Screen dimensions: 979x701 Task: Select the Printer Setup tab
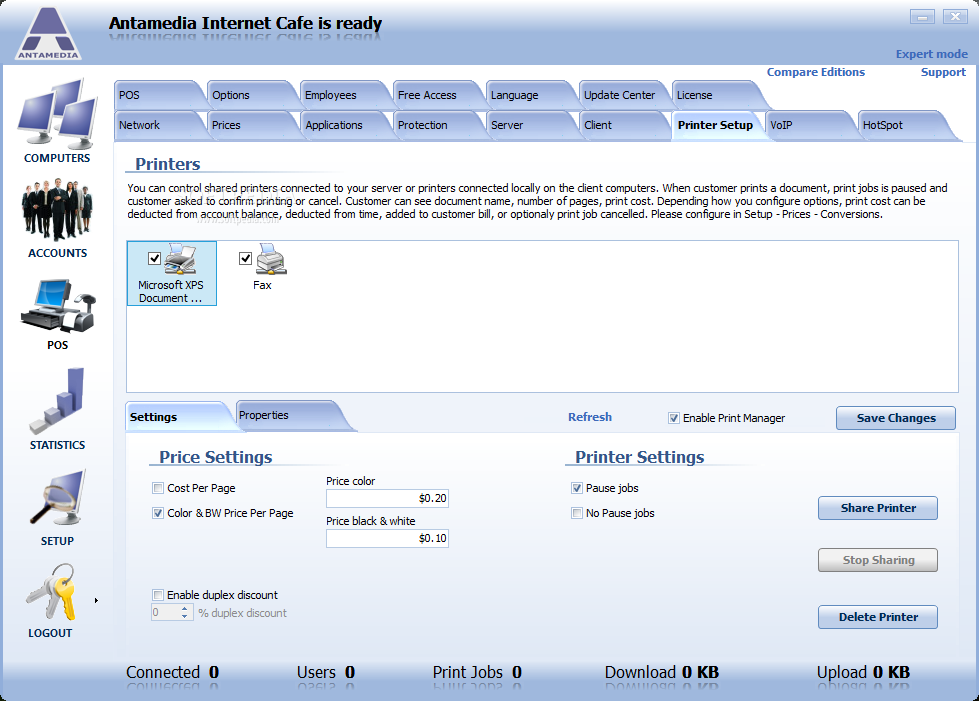pos(716,125)
